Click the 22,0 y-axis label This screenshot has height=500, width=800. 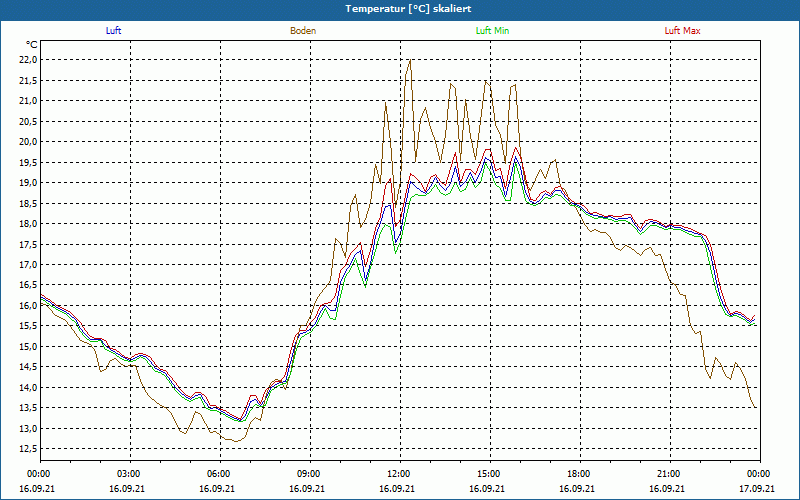coord(30,60)
